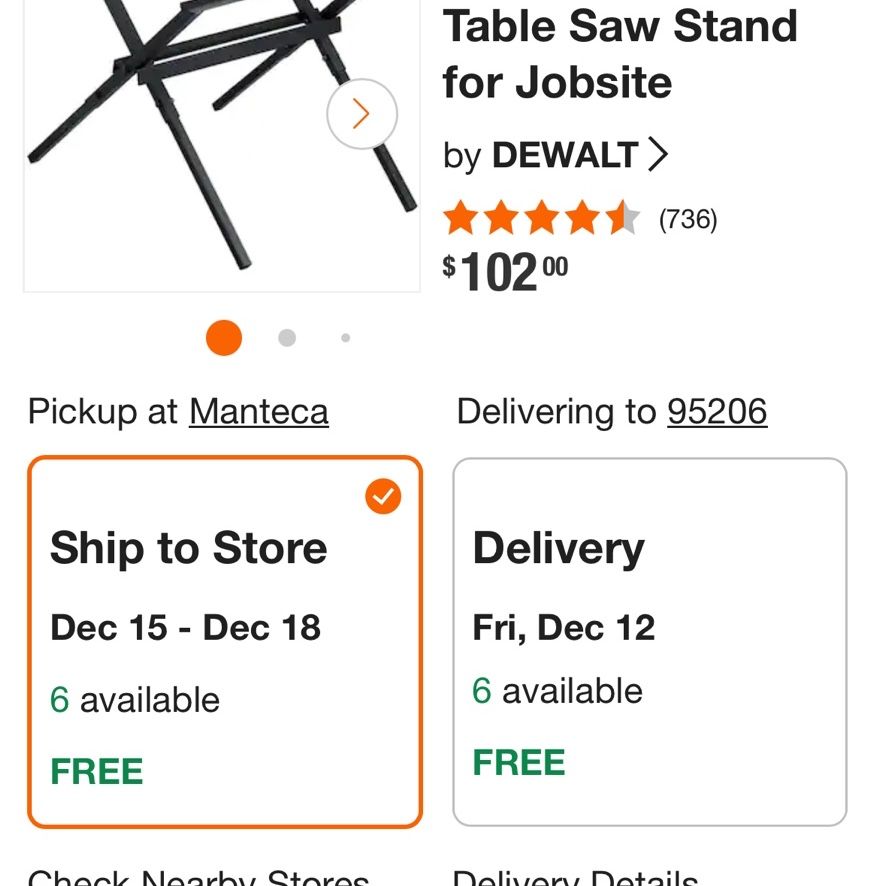Click the orange star rating
This screenshot has width=886, height=886.
pos(541,218)
